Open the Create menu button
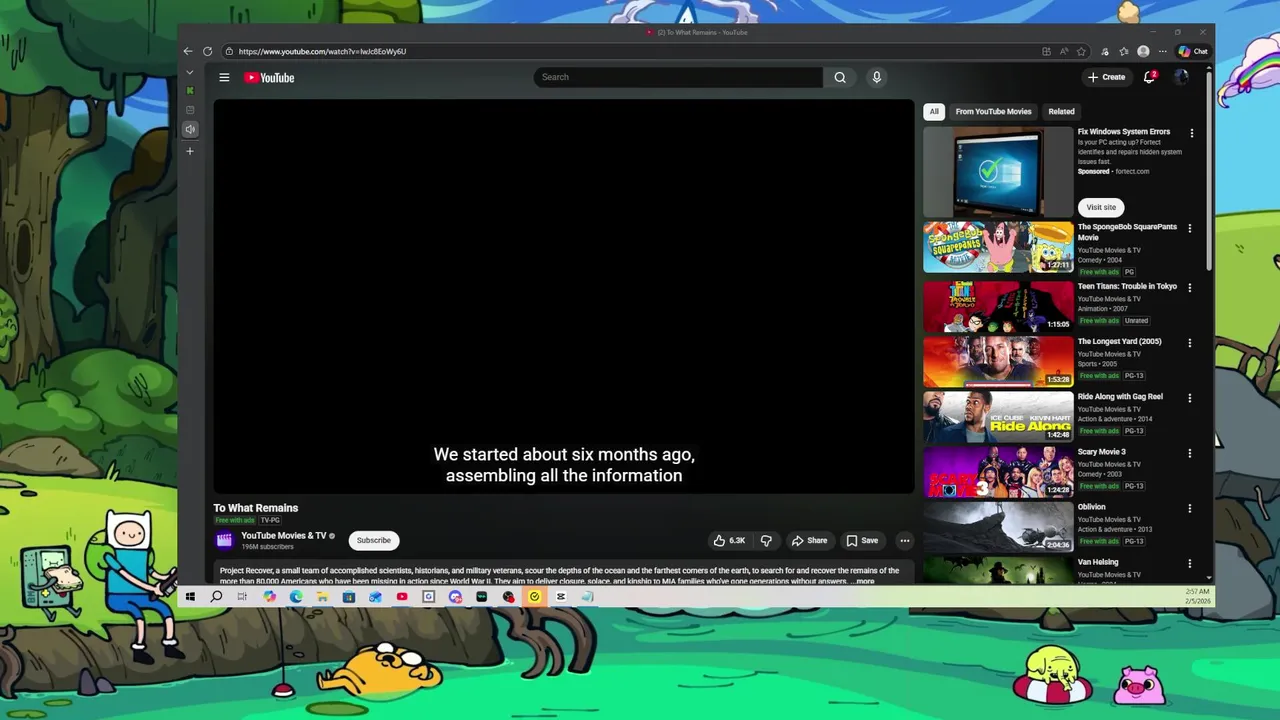The height and width of the screenshot is (720, 1280). tap(1106, 77)
